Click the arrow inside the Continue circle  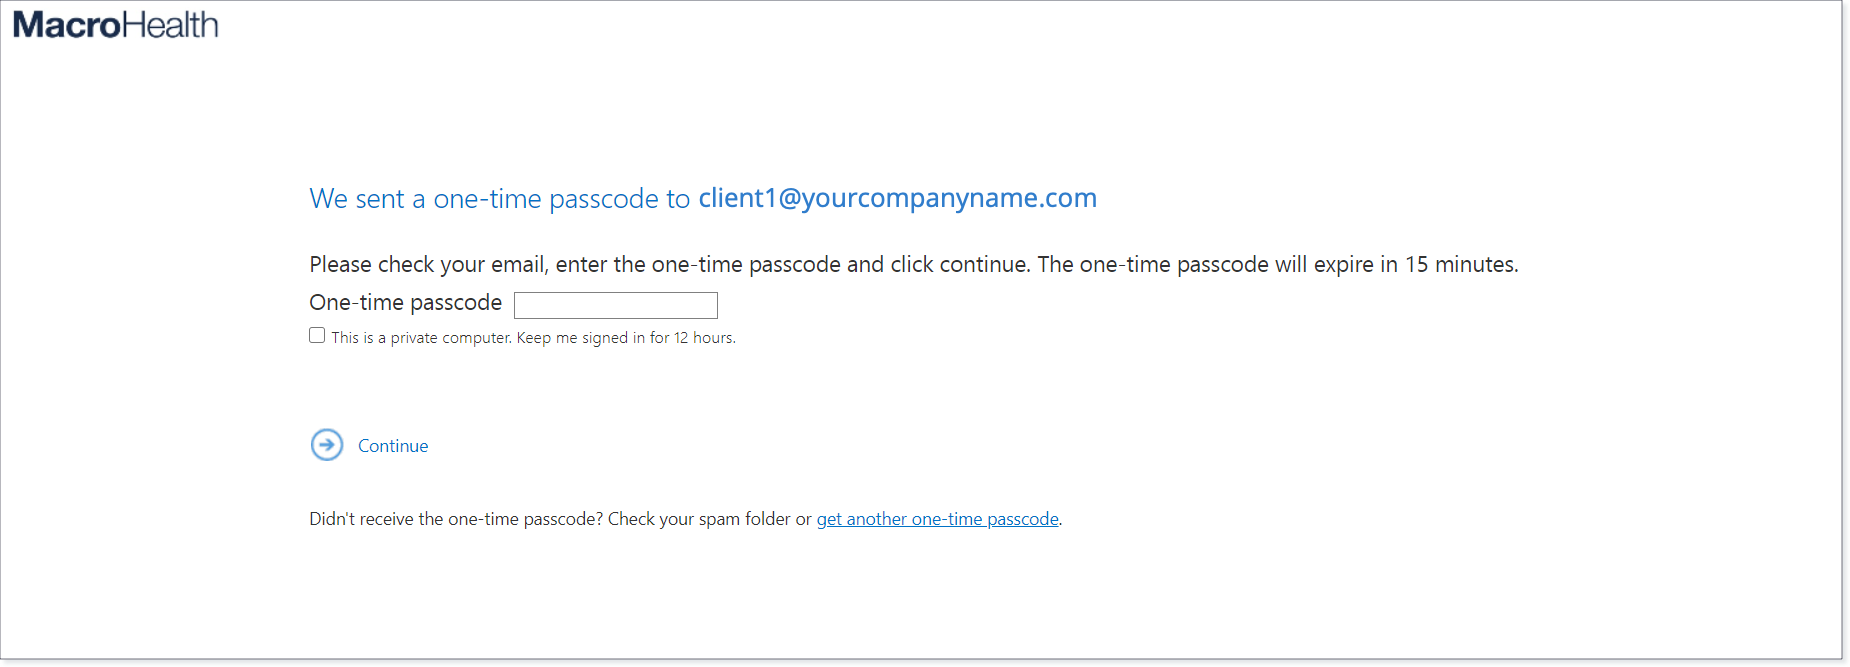coord(327,445)
